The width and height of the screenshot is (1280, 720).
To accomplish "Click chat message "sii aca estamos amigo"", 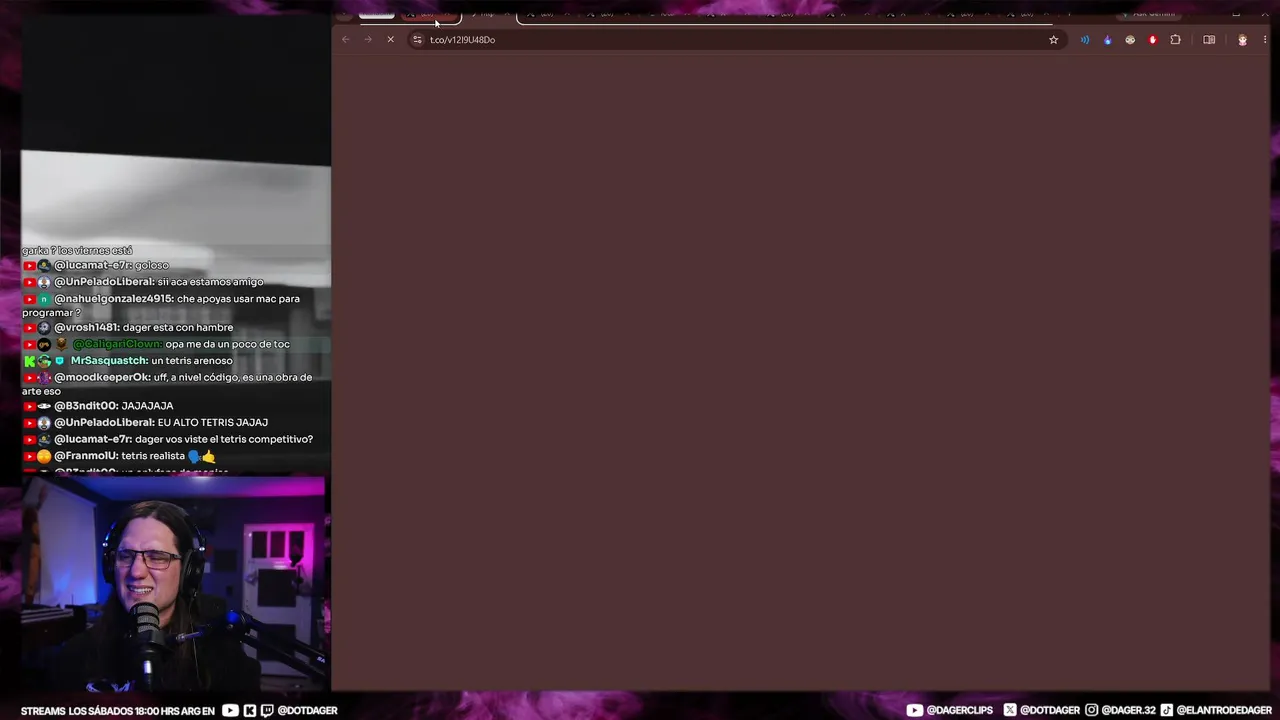I will click(x=210, y=282).
